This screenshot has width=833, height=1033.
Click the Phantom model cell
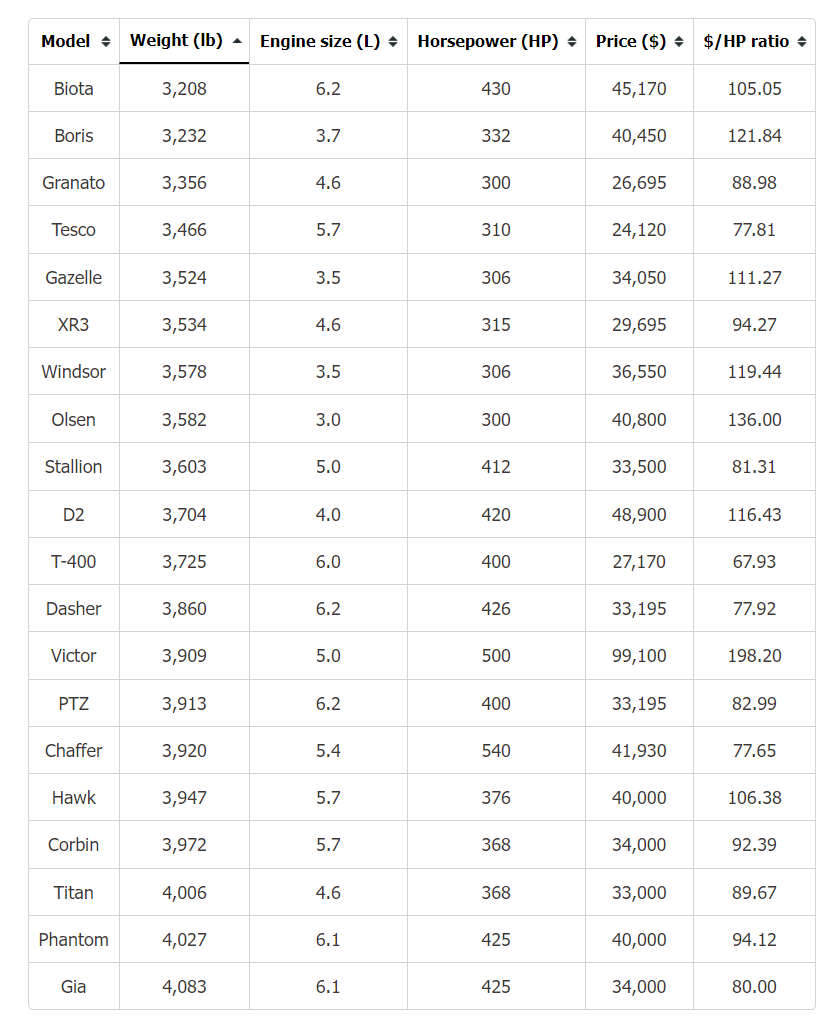click(74, 939)
